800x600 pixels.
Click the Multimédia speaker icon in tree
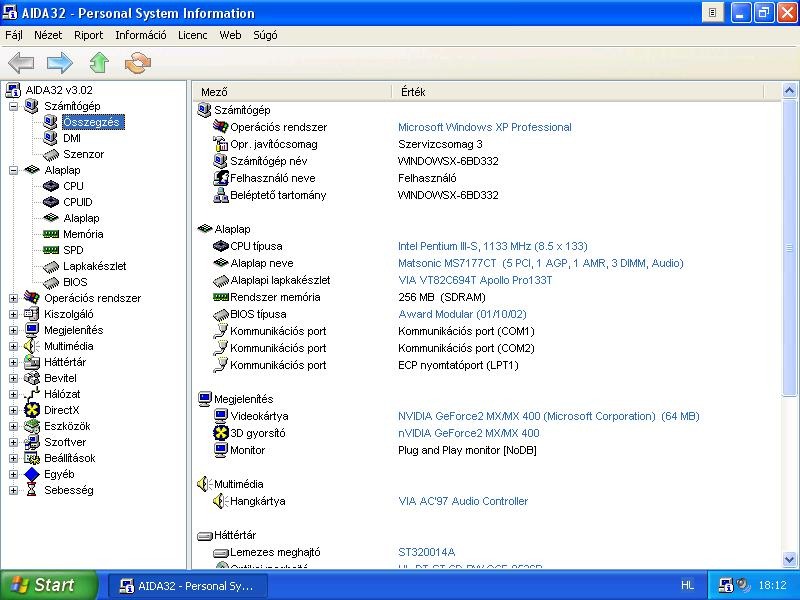click(32, 346)
